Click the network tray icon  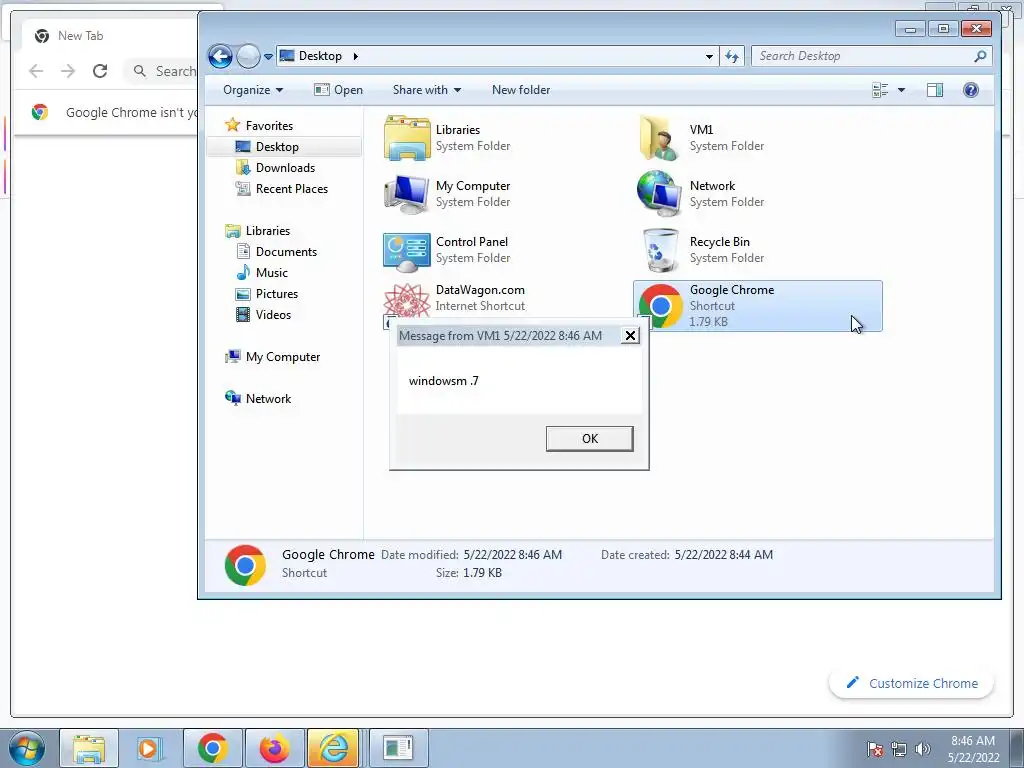pos(899,749)
